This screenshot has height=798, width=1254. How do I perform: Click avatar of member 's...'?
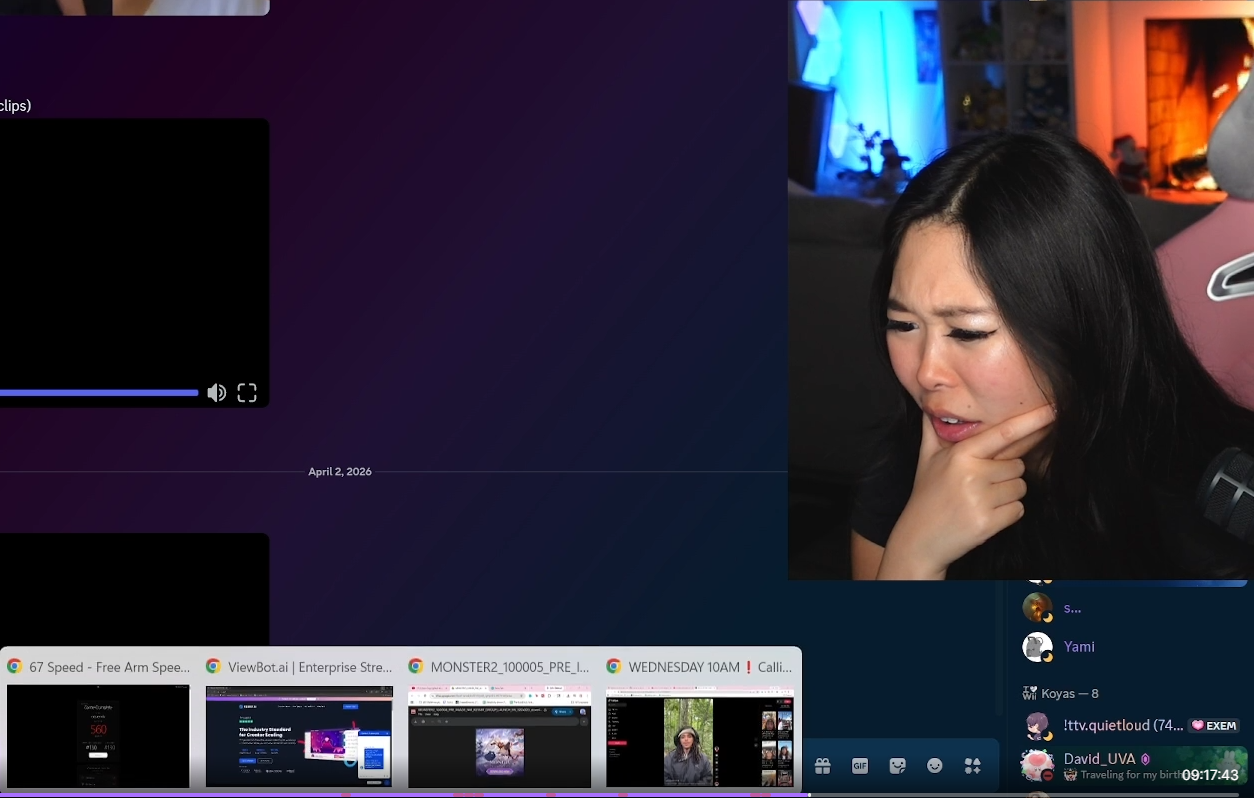coord(1037,607)
